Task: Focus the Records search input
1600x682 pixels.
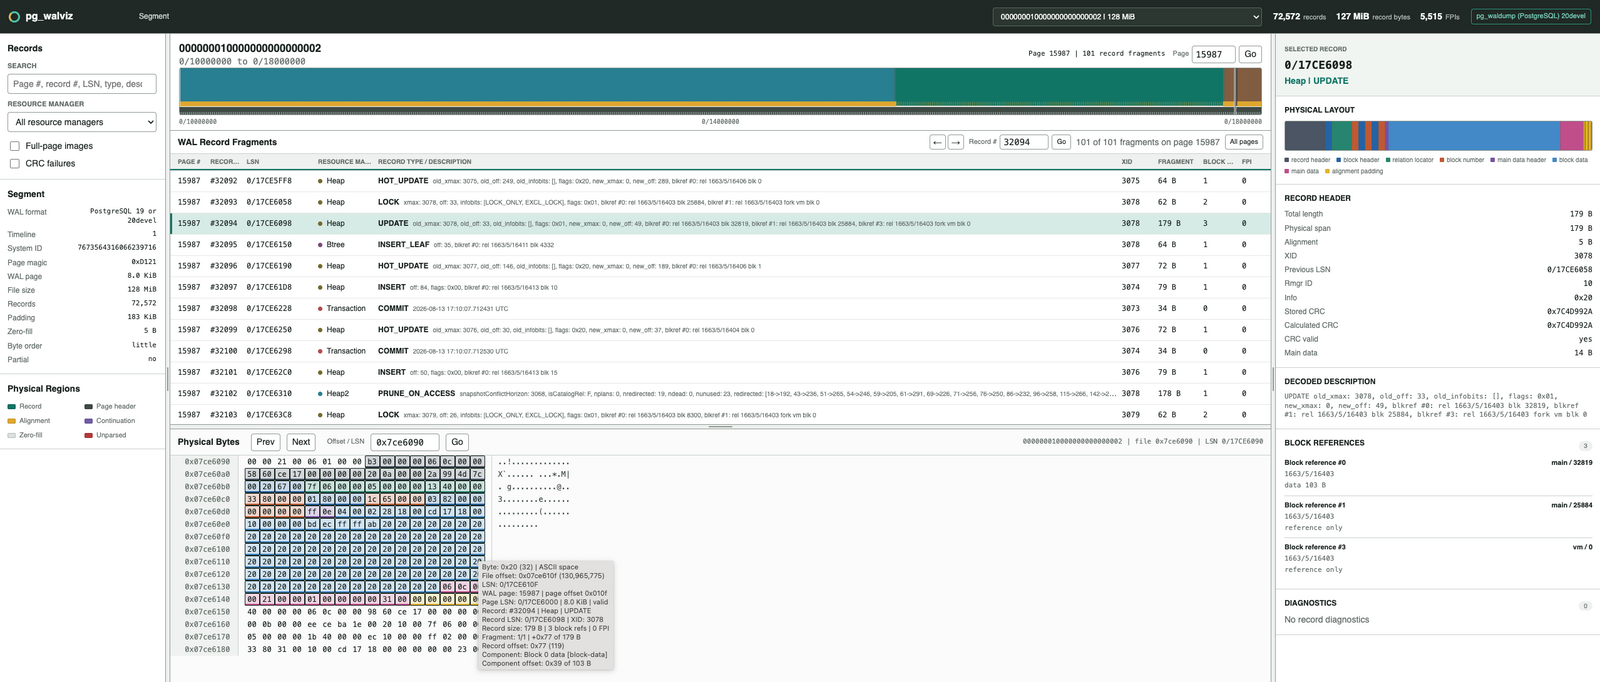Action: point(82,84)
